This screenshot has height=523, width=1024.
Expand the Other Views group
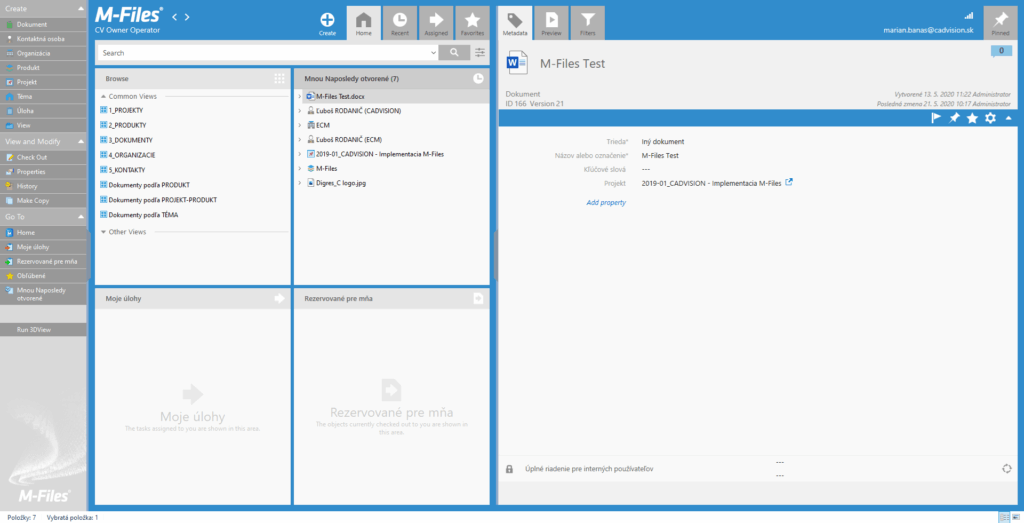103,232
